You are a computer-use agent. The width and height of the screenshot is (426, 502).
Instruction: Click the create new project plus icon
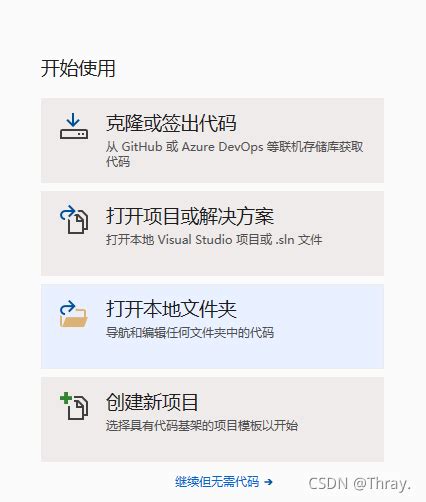(x=74, y=405)
